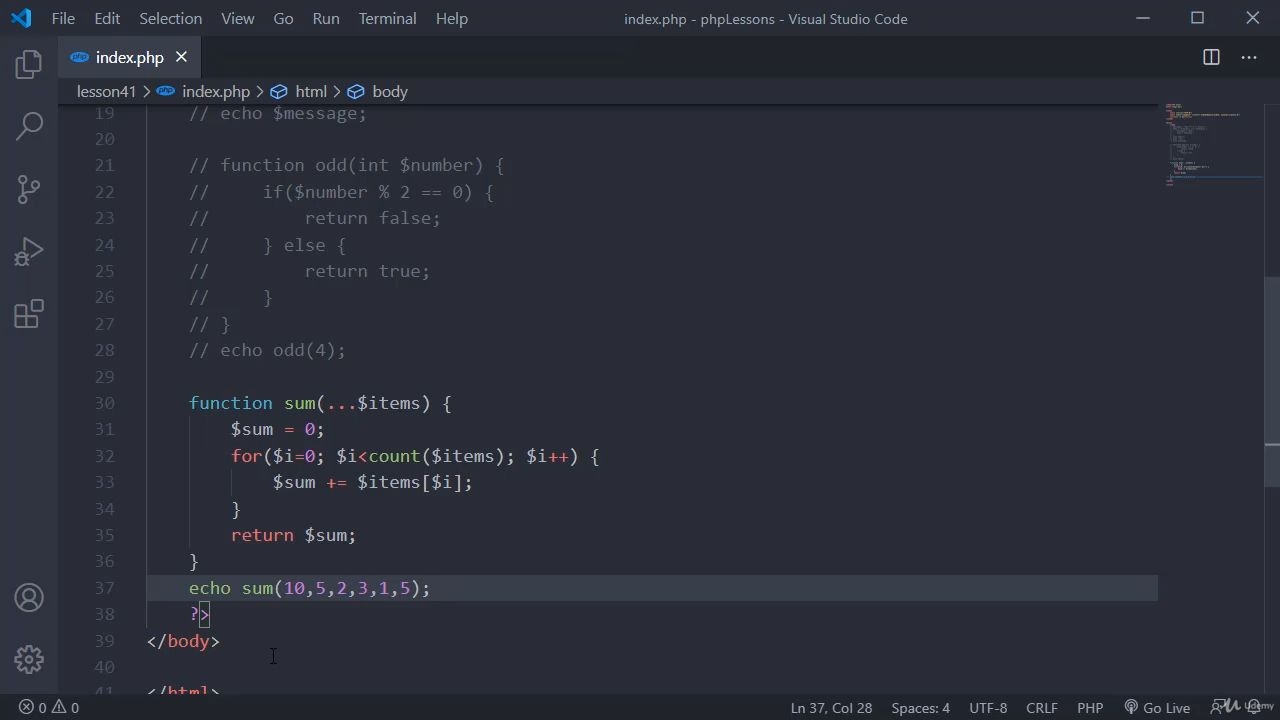Image resolution: width=1280 pixels, height=720 pixels.
Task: Open the Terminal menu
Action: point(387,18)
